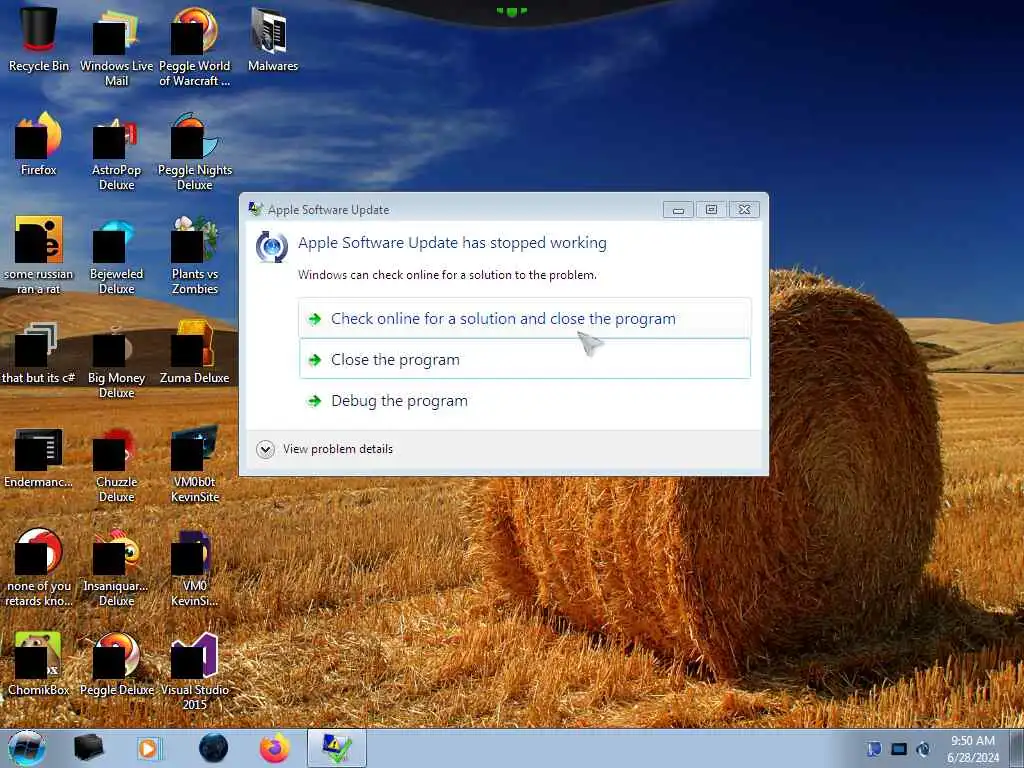The image size is (1024, 768).
Task: Check online for a solution and close program
Action: [x=524, y=318]
